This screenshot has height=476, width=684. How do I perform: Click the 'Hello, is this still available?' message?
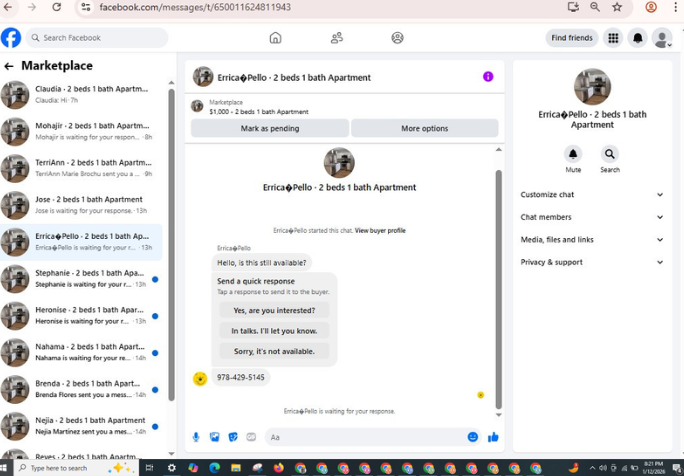pos(262,263)
